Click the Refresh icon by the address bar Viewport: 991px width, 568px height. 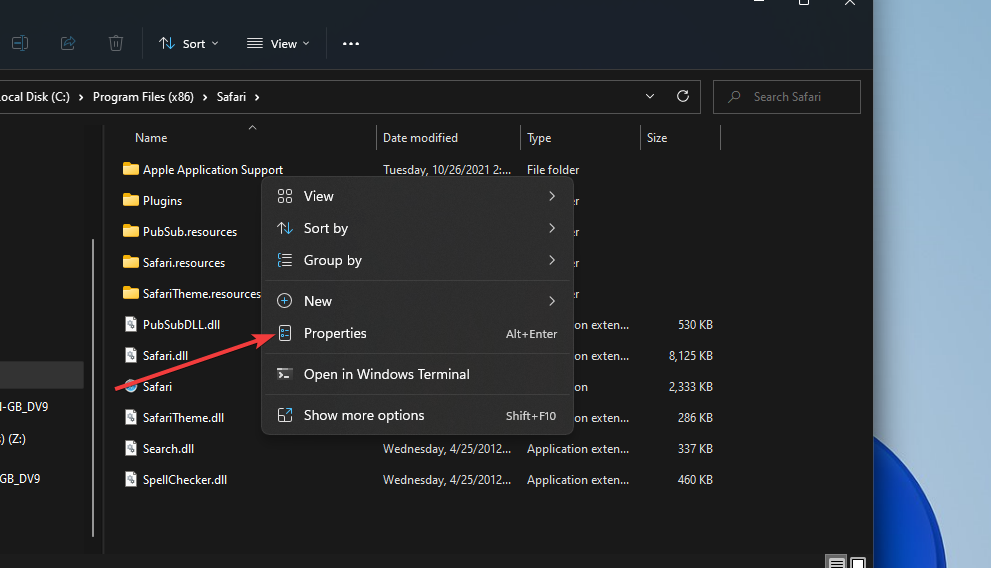click(683, 96)
